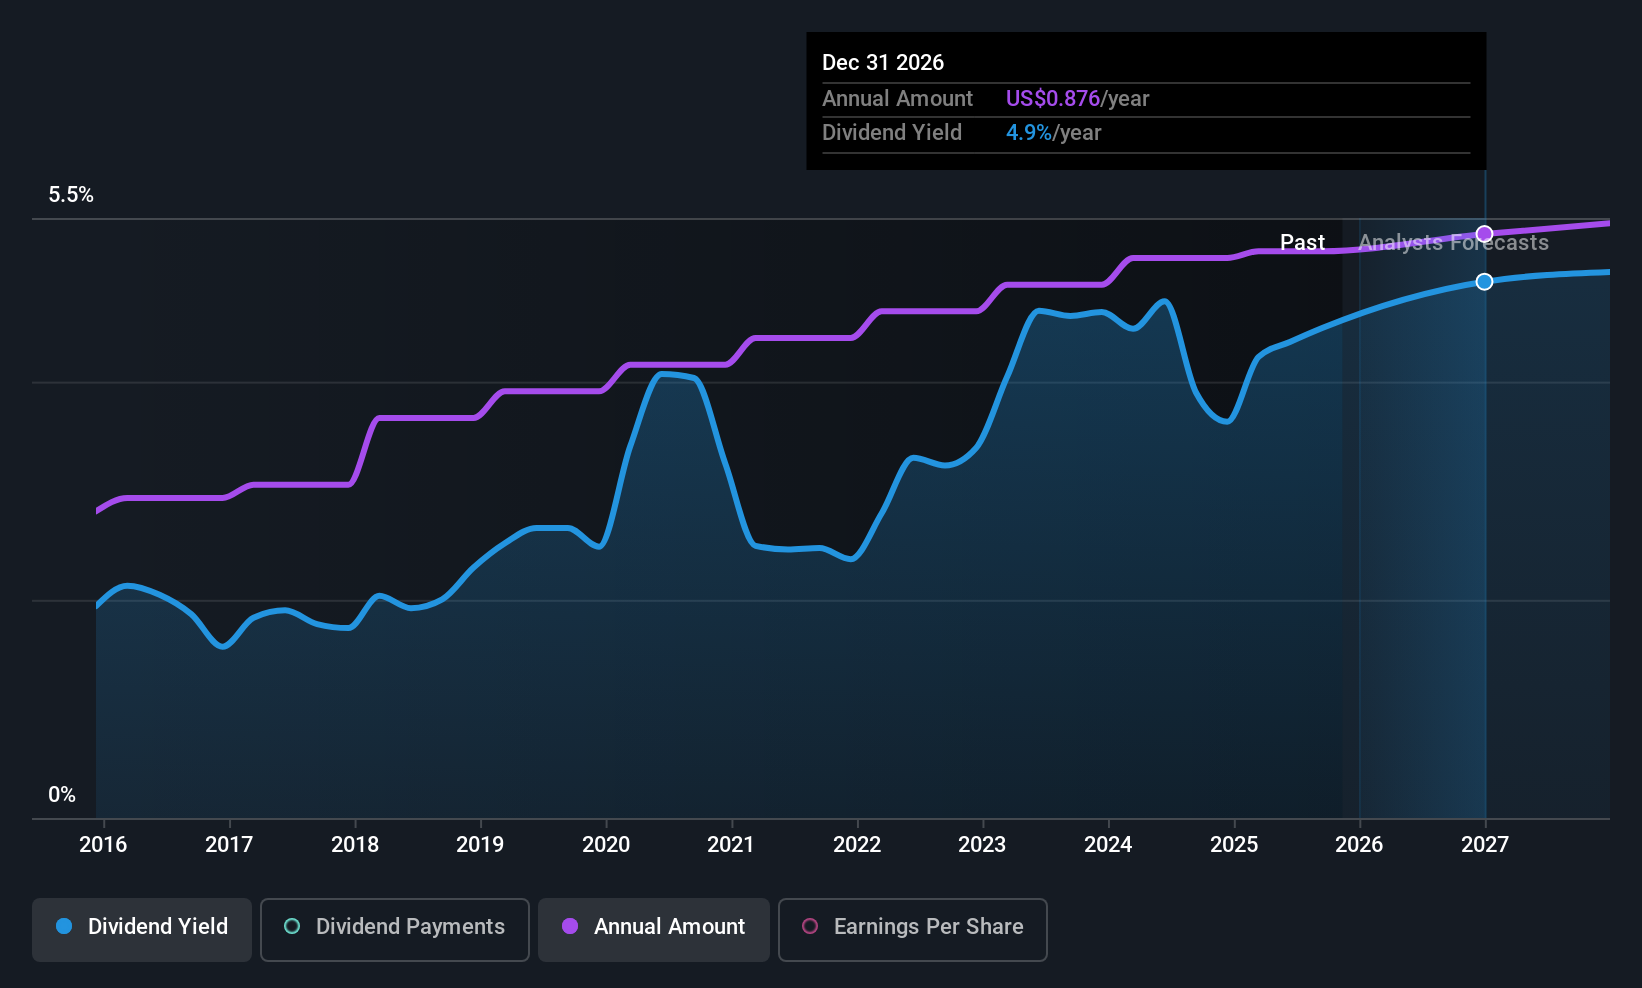
Task: Click the 2016 x-axis label
Action: (x=103, y=845)
